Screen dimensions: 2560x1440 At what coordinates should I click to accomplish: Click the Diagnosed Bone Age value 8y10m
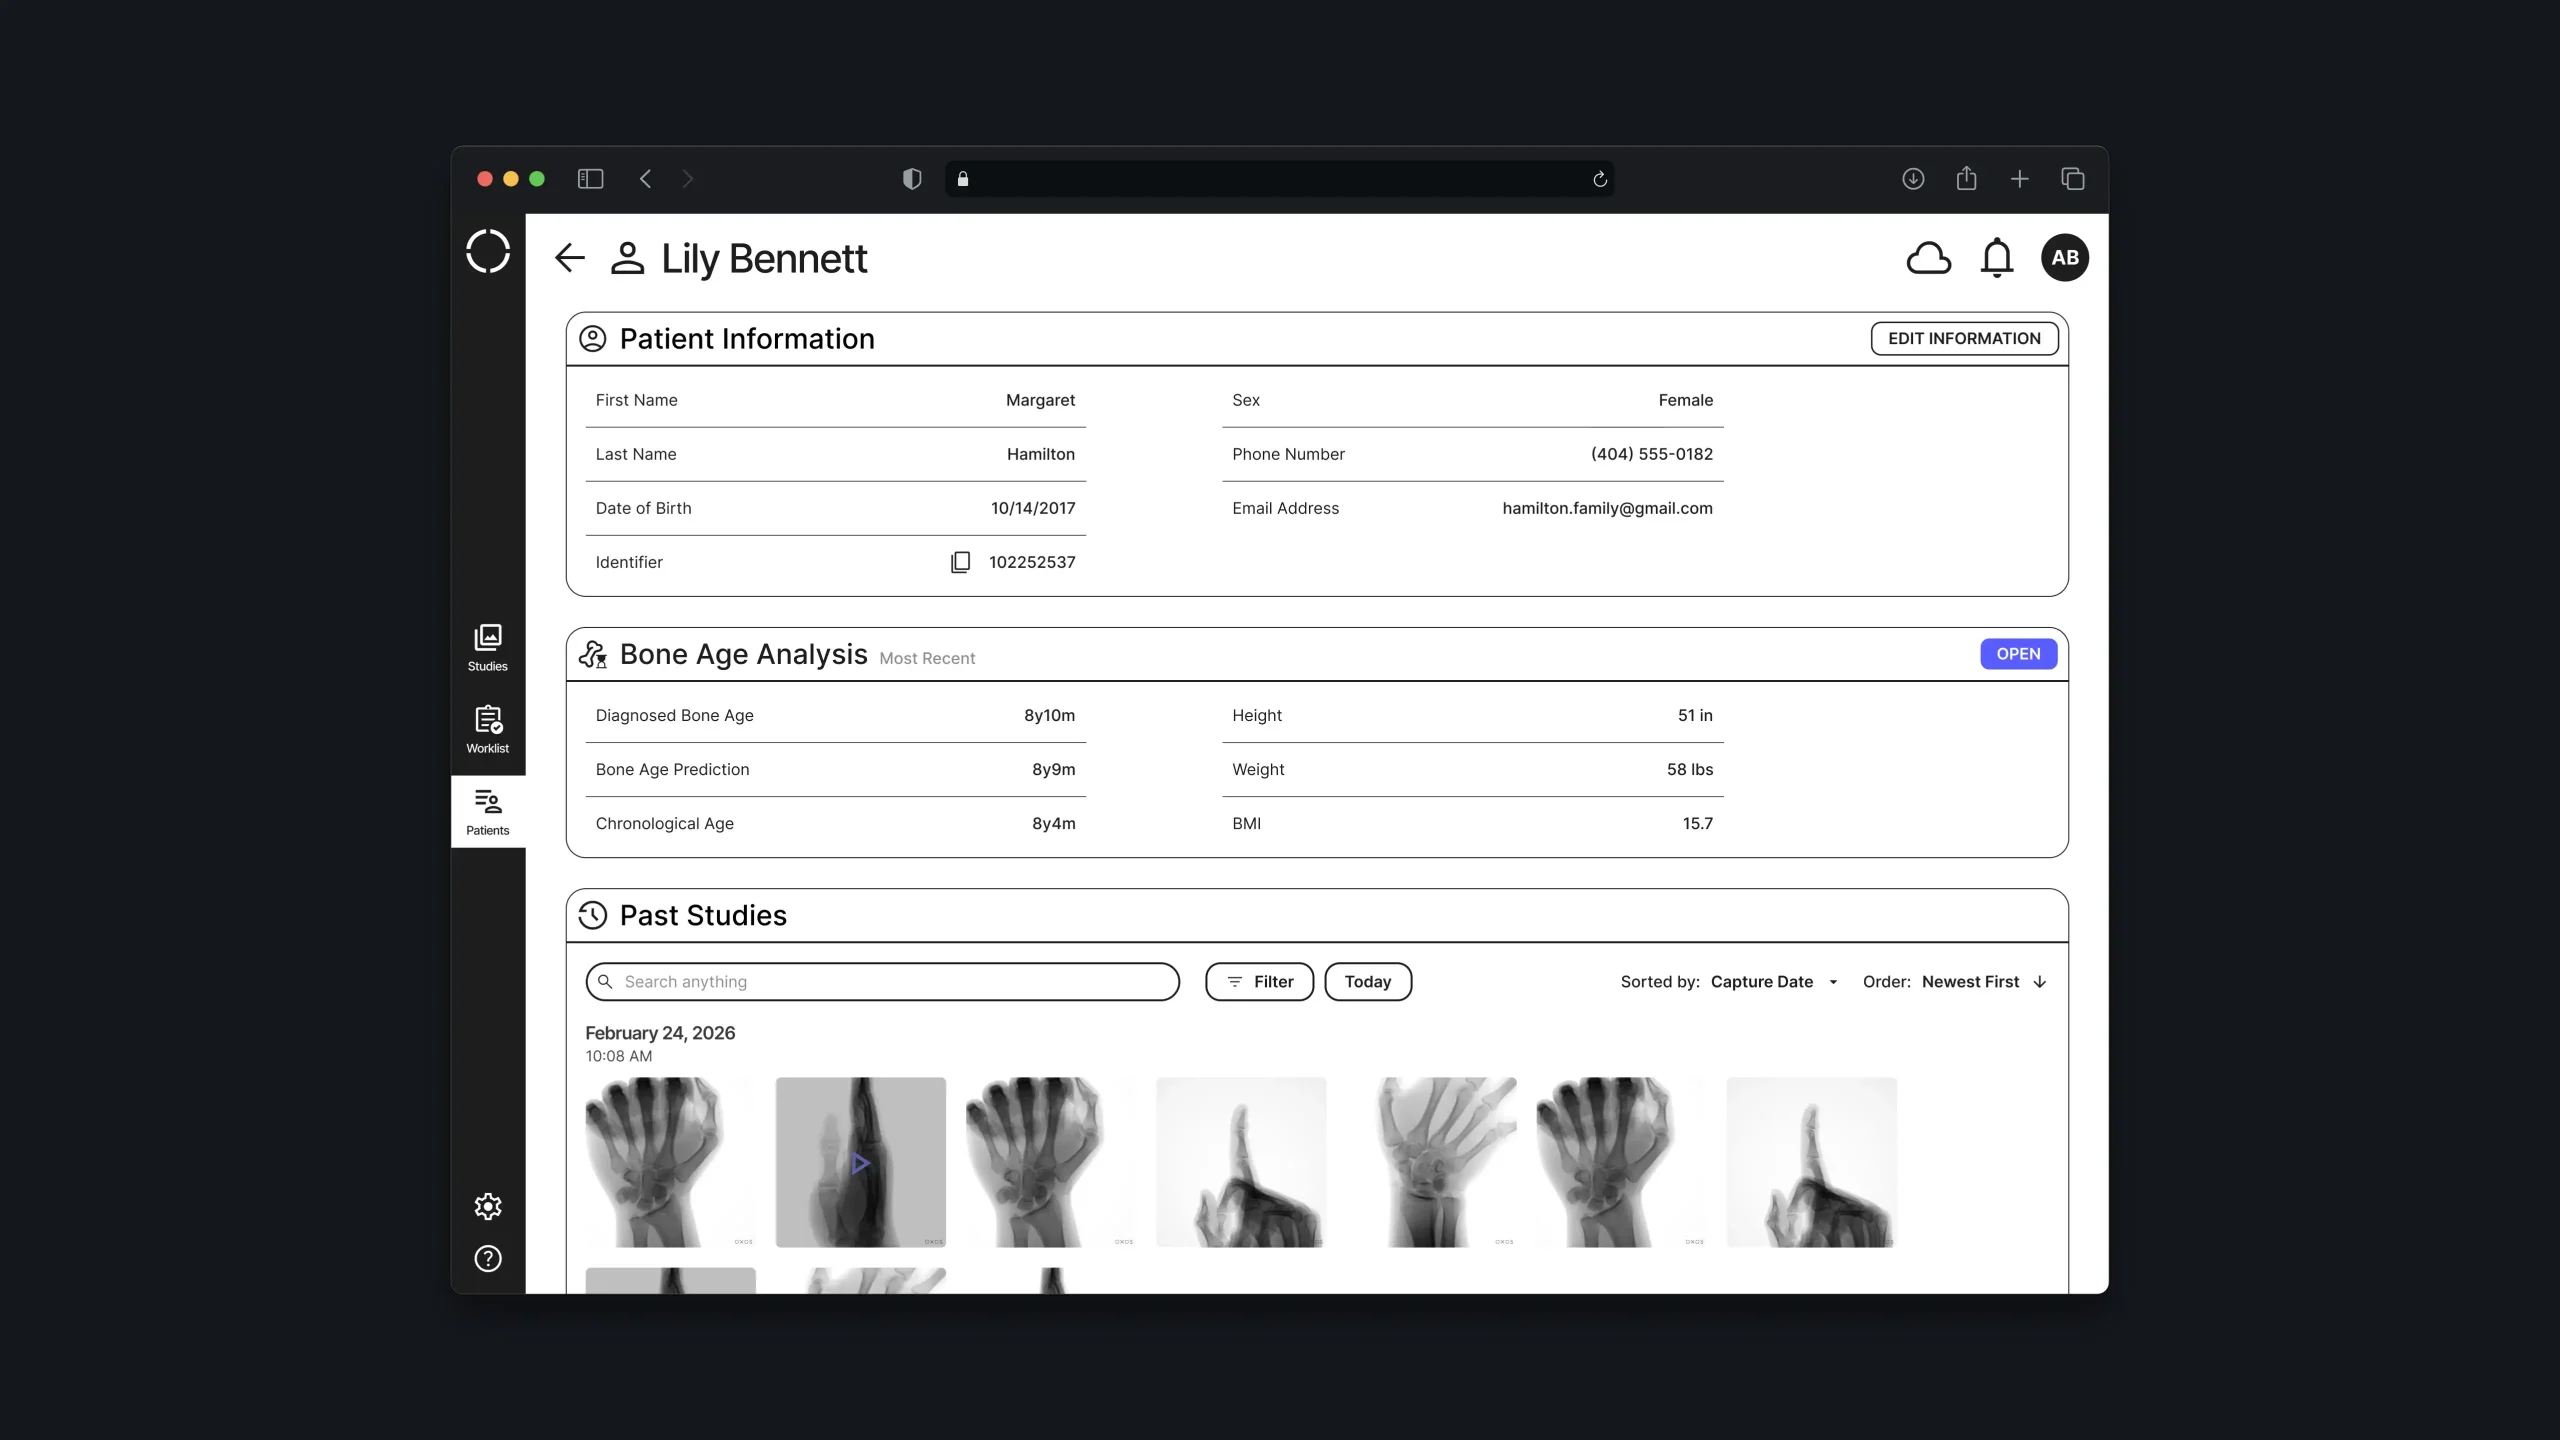pyautogui.click(x=1049, y=715)
